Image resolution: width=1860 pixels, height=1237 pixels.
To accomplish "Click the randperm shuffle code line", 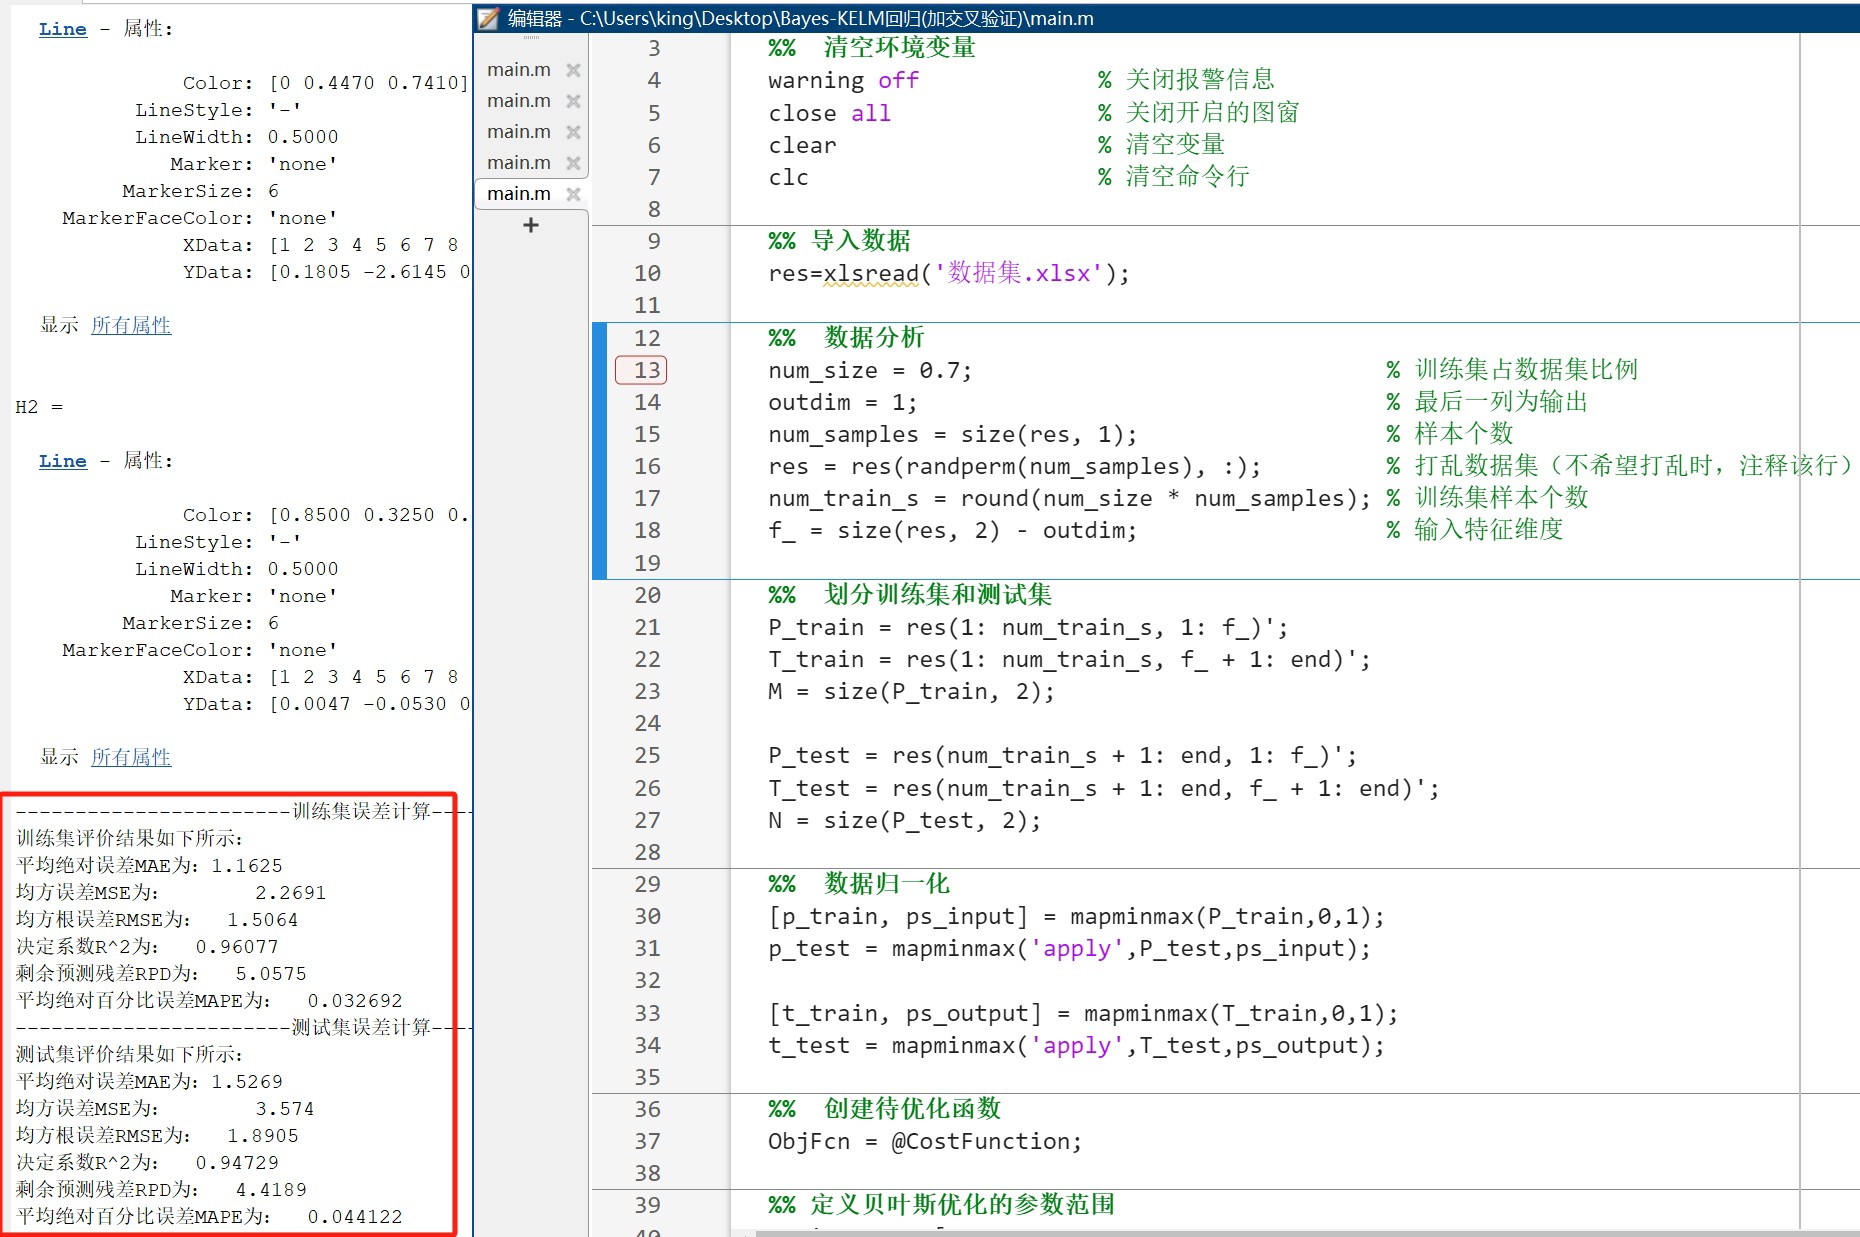I will pyautogui.click(x=1014, y=466).
